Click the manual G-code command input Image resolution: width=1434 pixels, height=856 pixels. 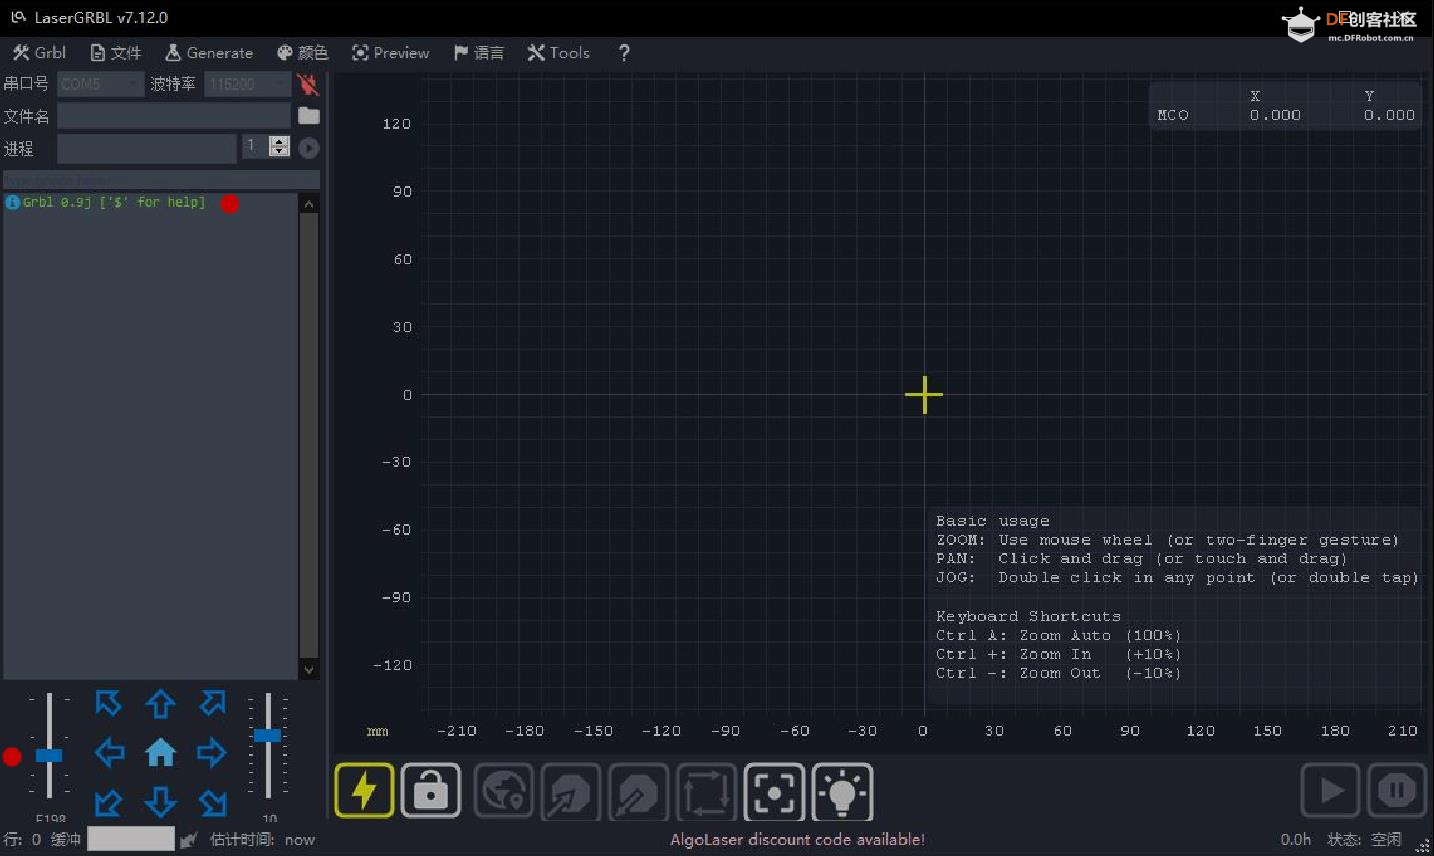[161, 180]
